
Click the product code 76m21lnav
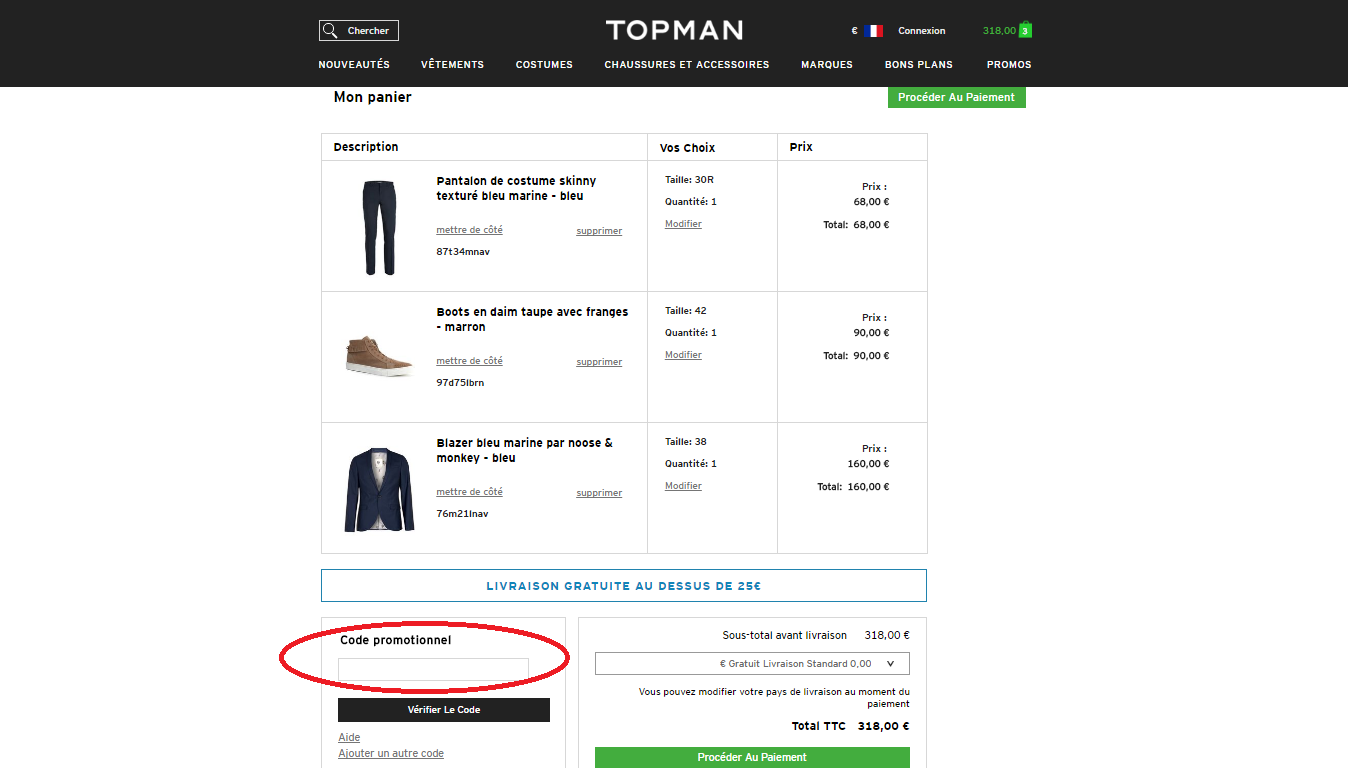[x=462, y=514]
